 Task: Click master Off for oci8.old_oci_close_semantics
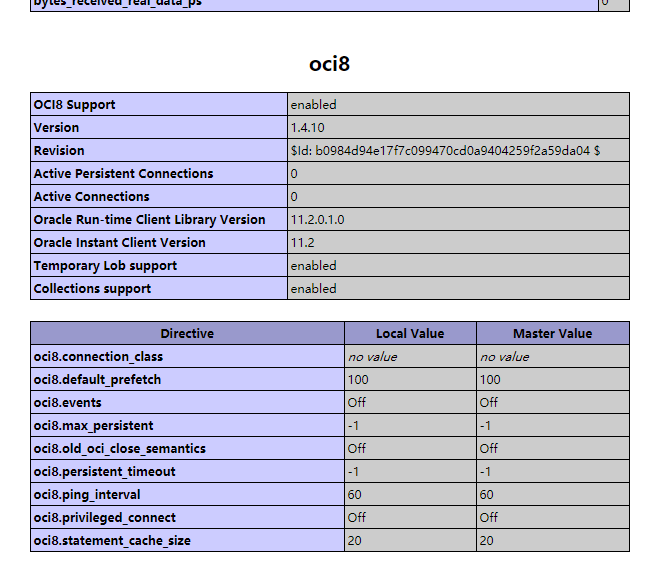[x=489, y=449]
